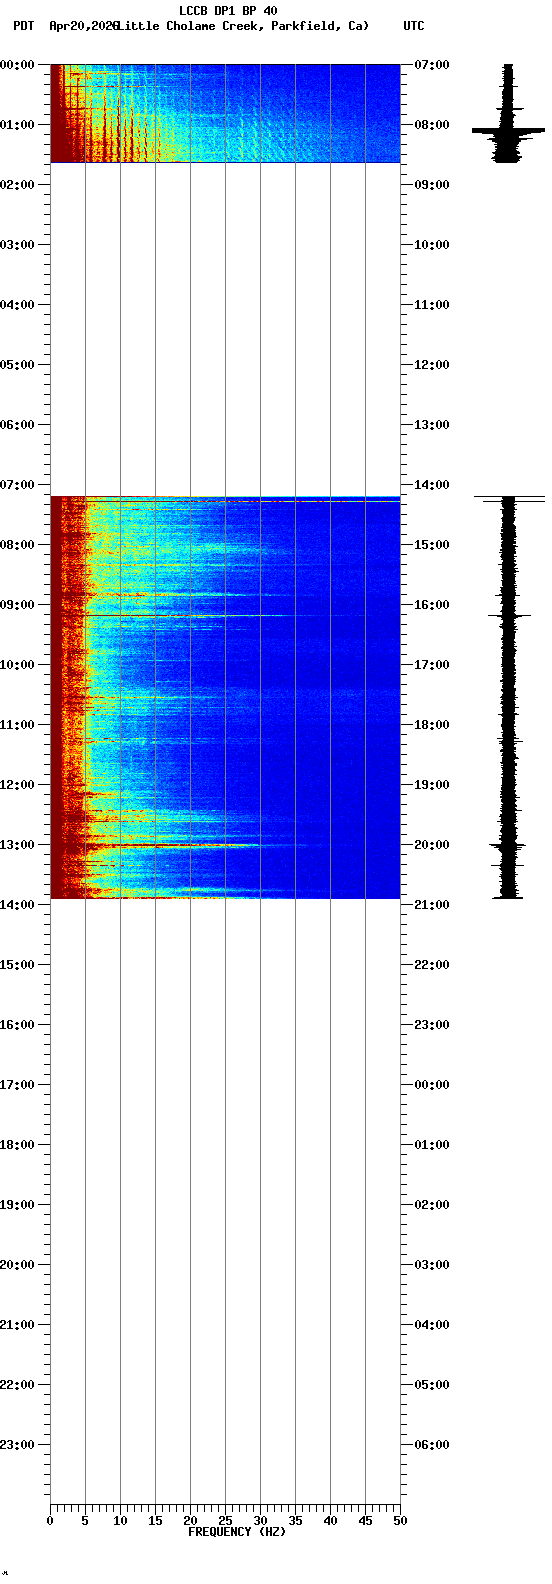Click the "08:00" UTC axis label on the right
Screen dimensions: 552x1584
[432, 125]
